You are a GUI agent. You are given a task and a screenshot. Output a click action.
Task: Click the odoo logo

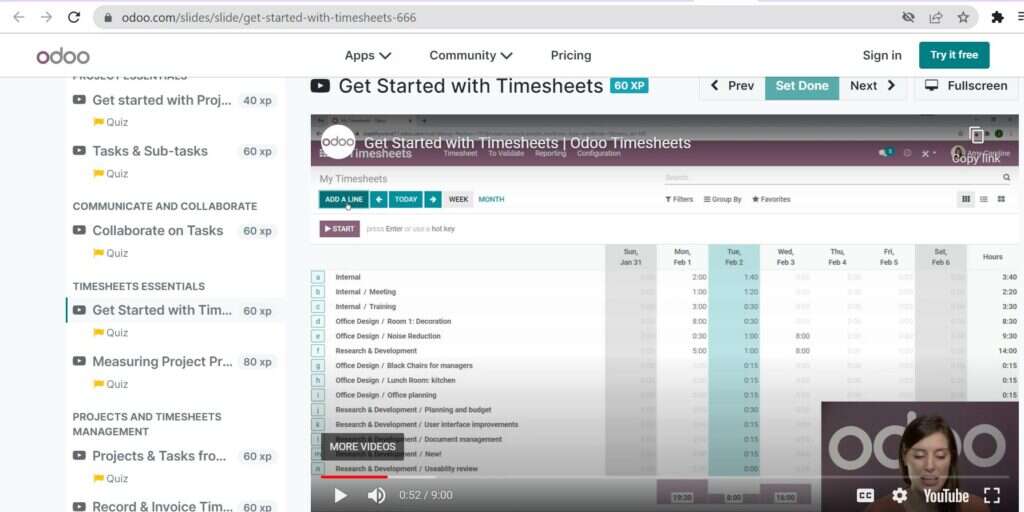[63, 56]
